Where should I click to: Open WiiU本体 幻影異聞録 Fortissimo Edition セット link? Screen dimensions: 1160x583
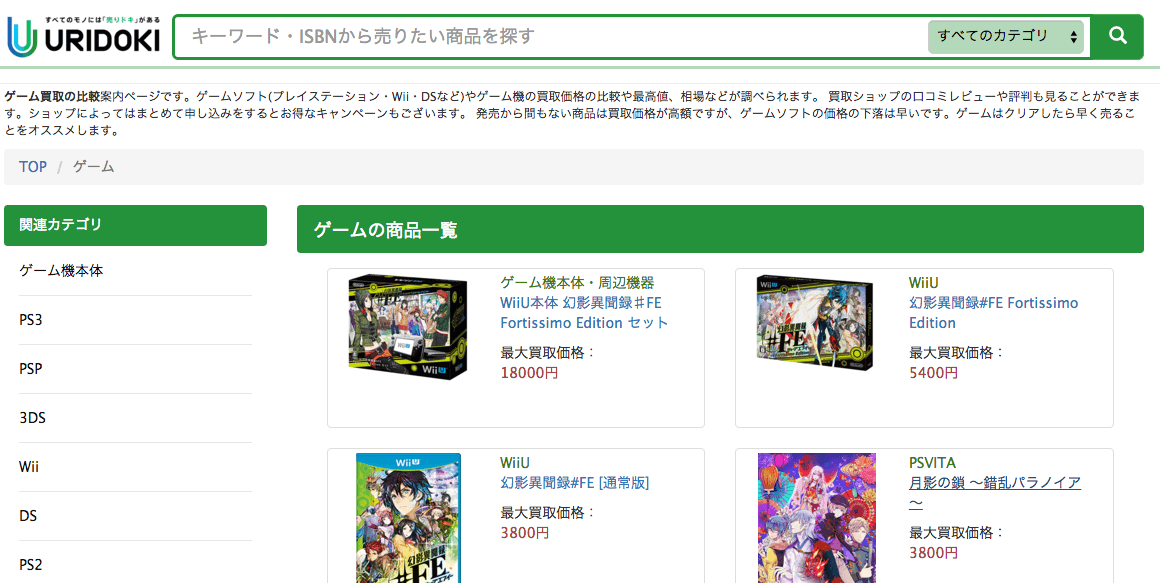(x=584, y=313)
